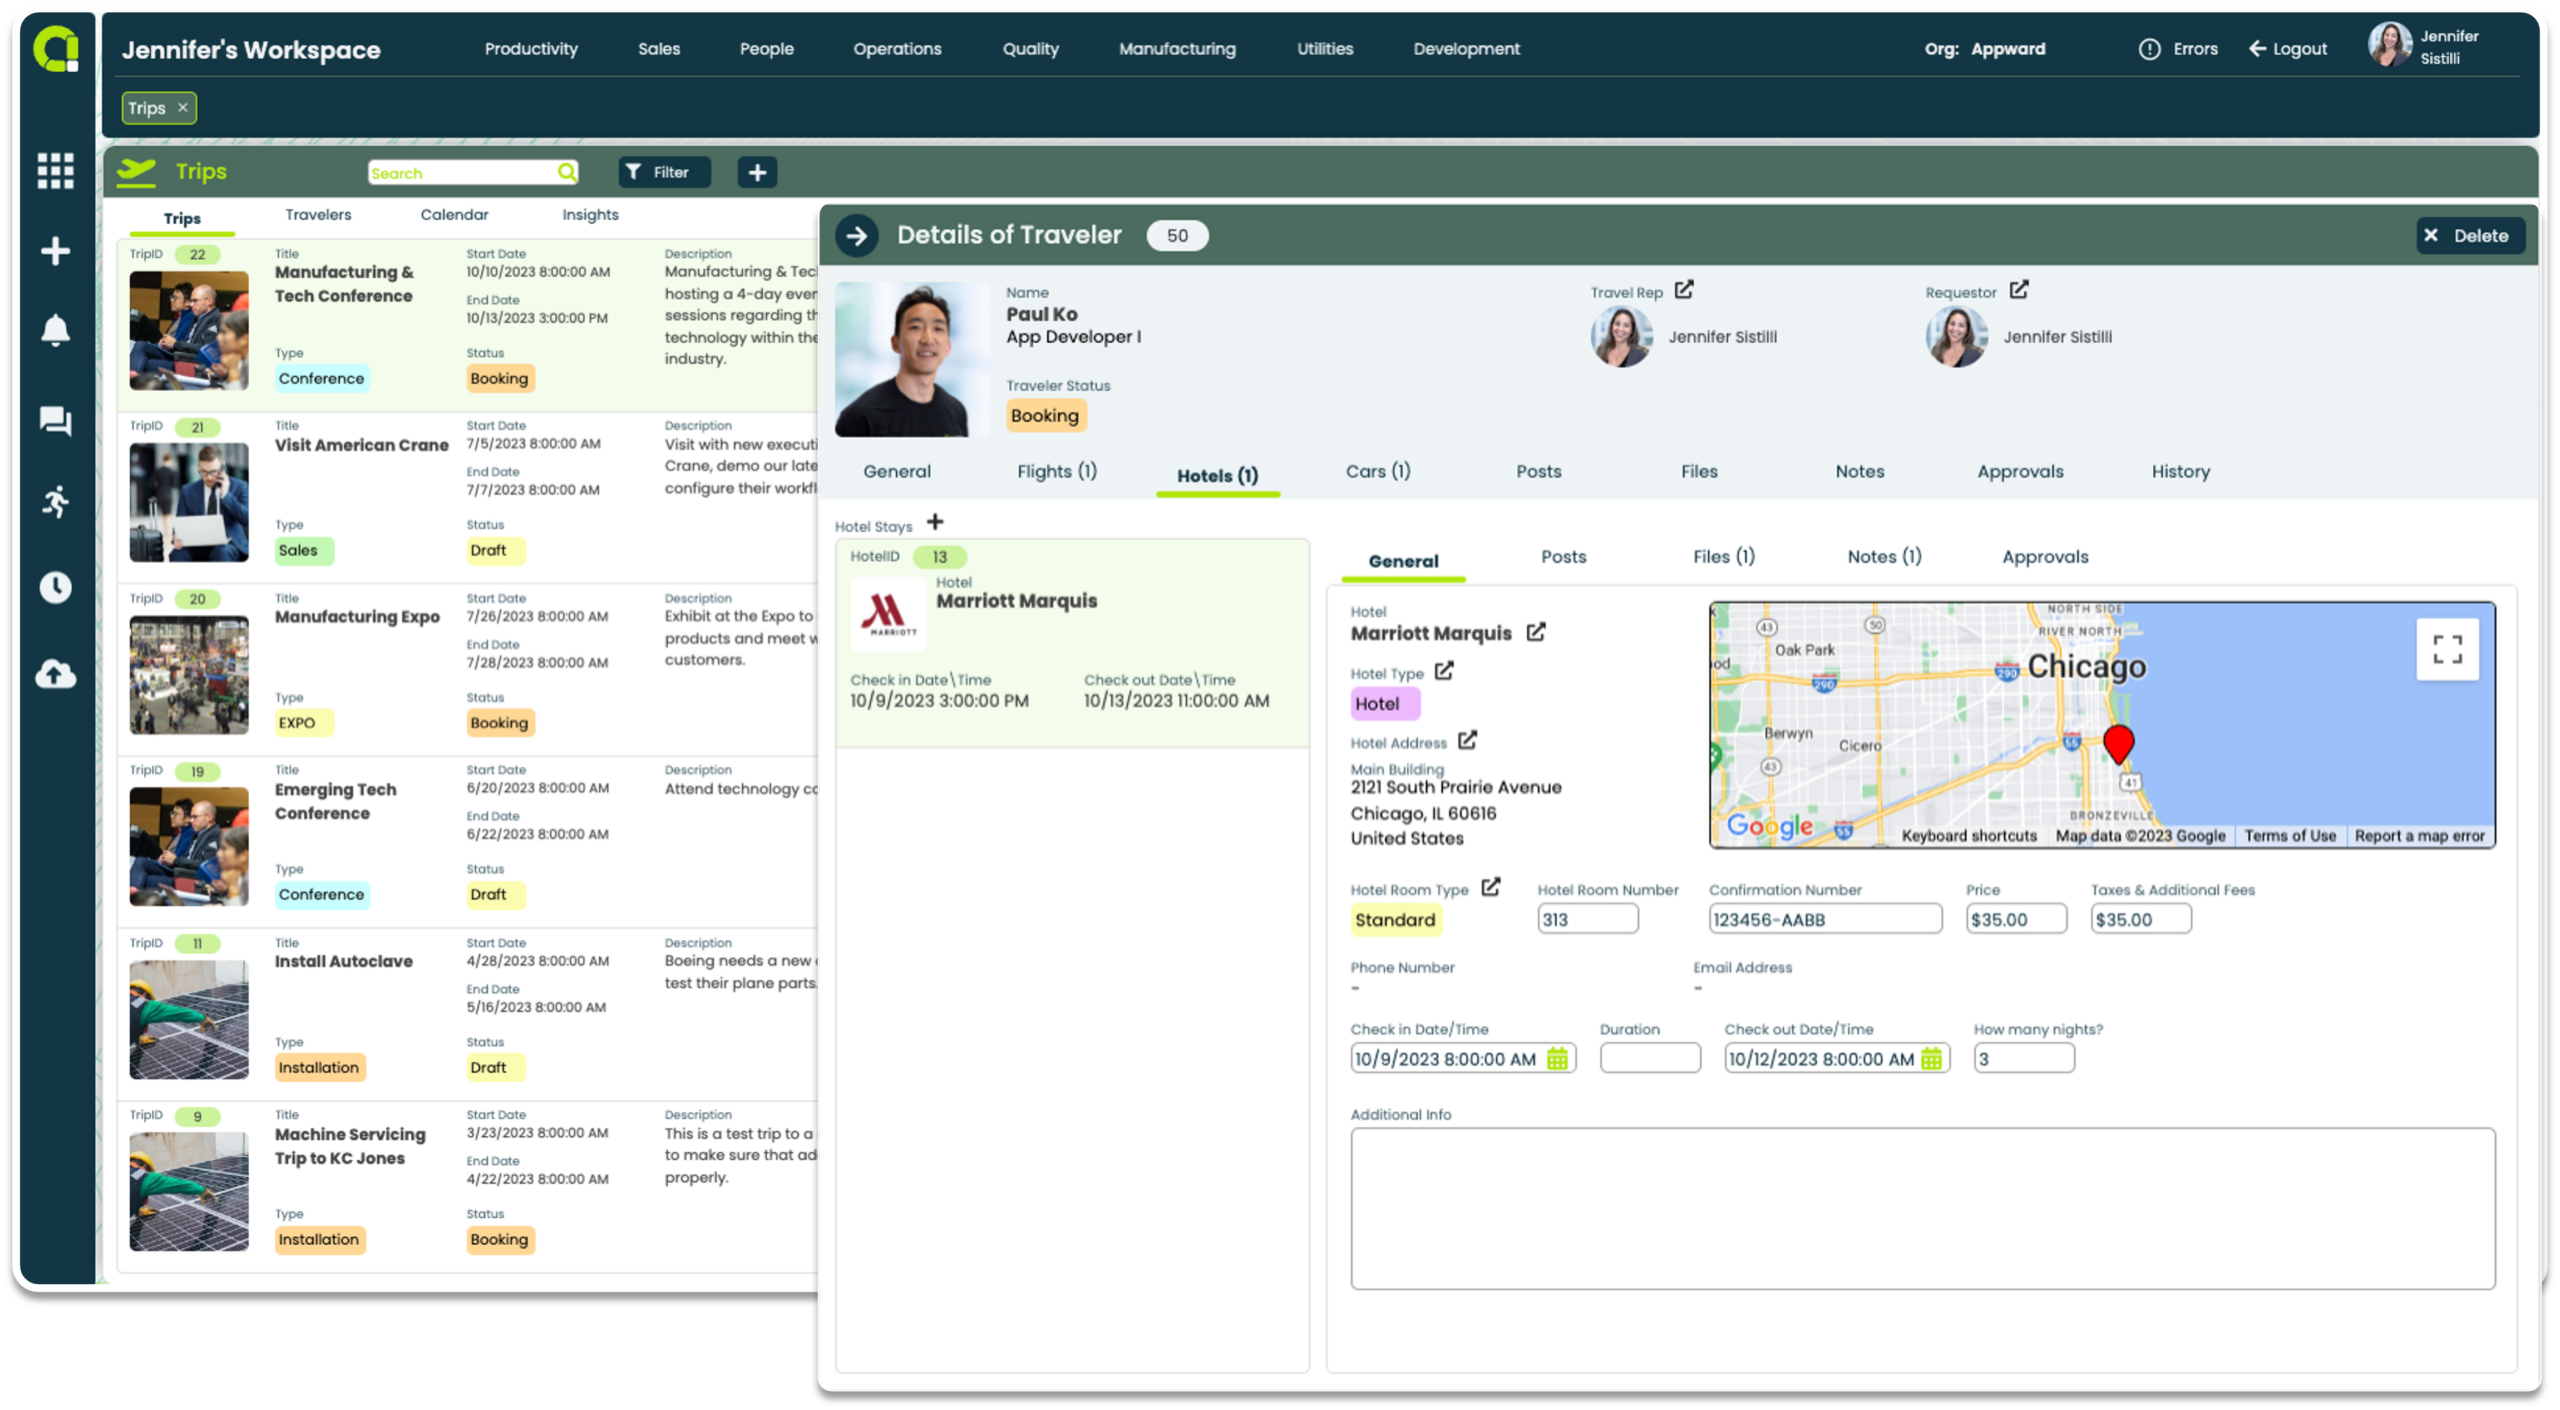This screenshot has height=1410, width=2560.
Task: Click the Appward logo icon
Action: pyautogui.click(x=56, y=48)
